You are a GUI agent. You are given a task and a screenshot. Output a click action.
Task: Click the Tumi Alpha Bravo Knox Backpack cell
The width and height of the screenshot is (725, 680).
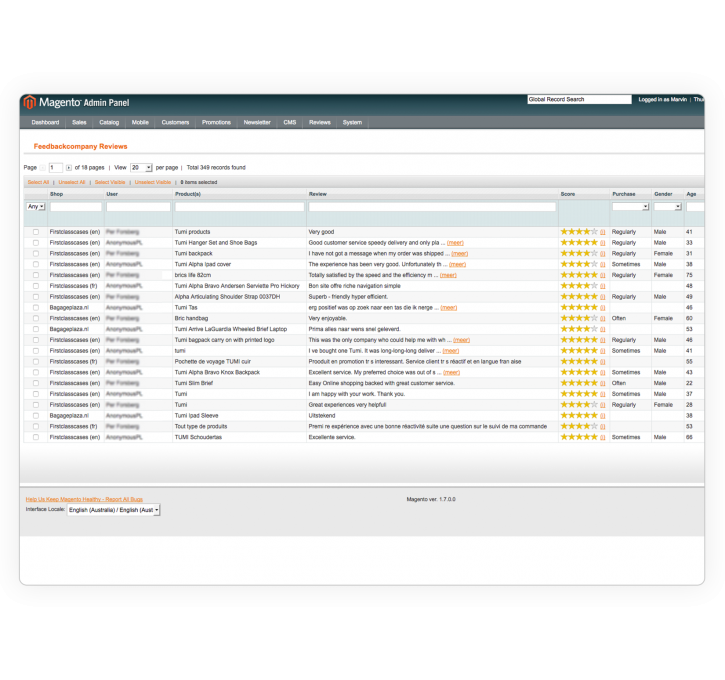click(217, 372)
